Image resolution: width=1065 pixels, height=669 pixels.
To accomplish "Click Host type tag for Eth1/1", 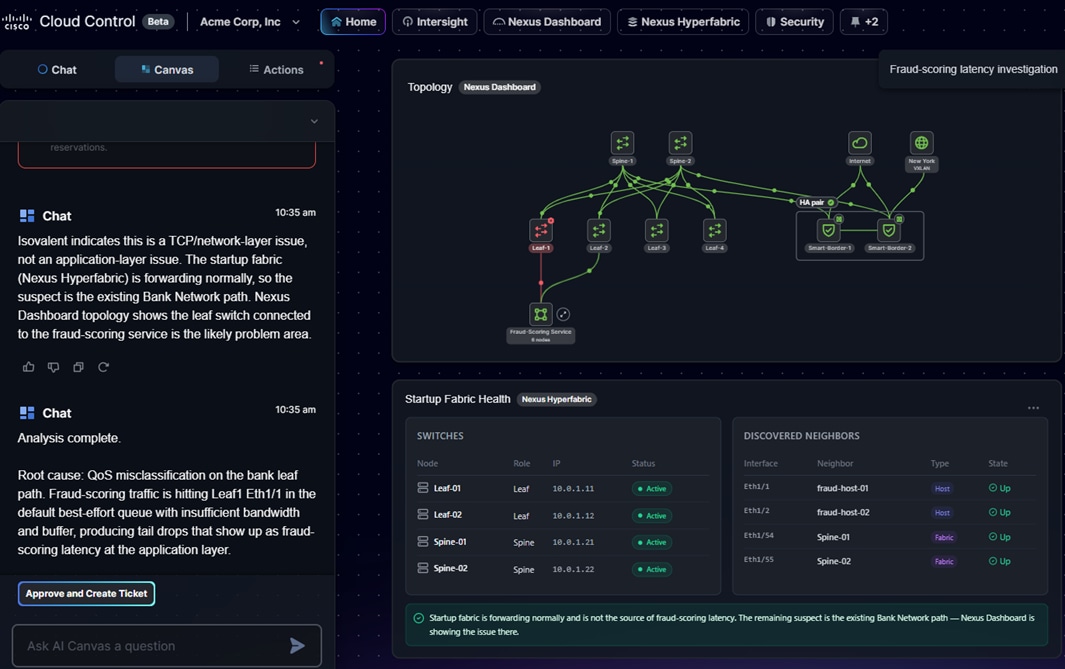I will [942, 488].
